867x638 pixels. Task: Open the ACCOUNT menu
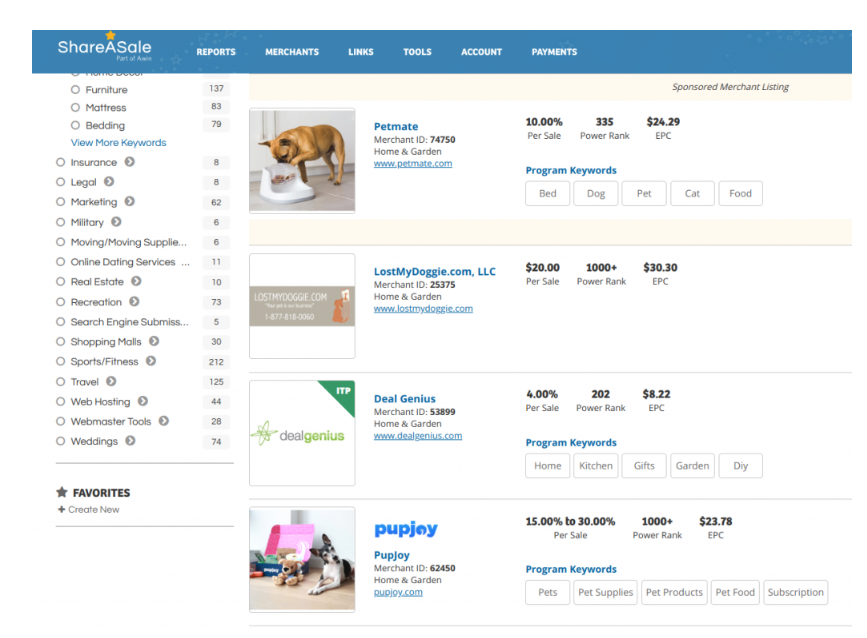482,52
